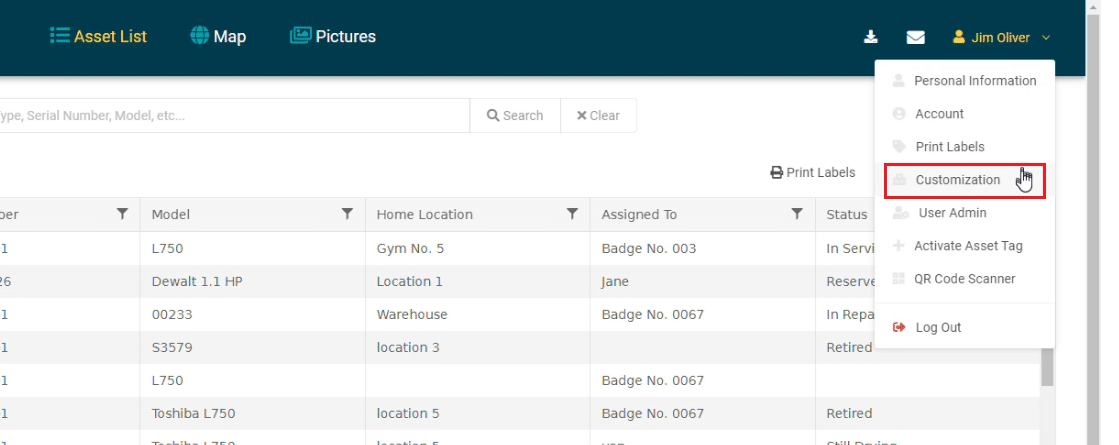This screenshot has width=1119, height=445.
Task: Expand the Jim Oliver user dropdown
Action: click(1002, 37)
